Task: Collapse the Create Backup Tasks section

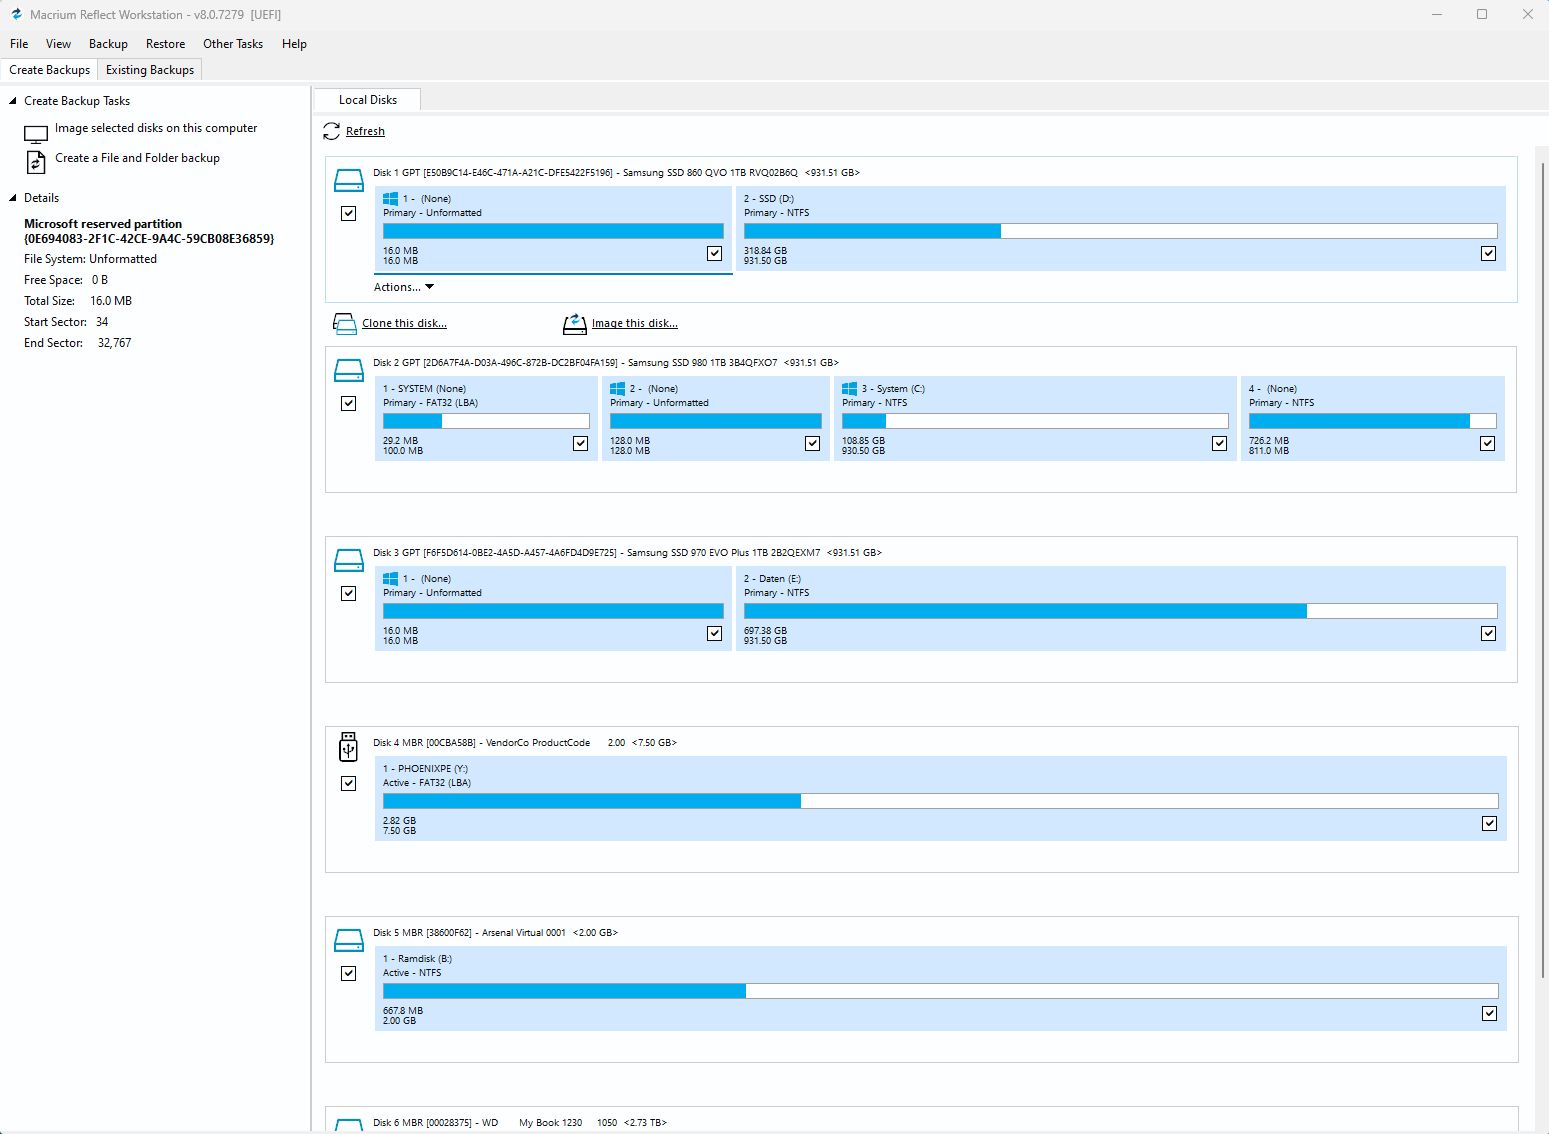Action: click(13, 101)
